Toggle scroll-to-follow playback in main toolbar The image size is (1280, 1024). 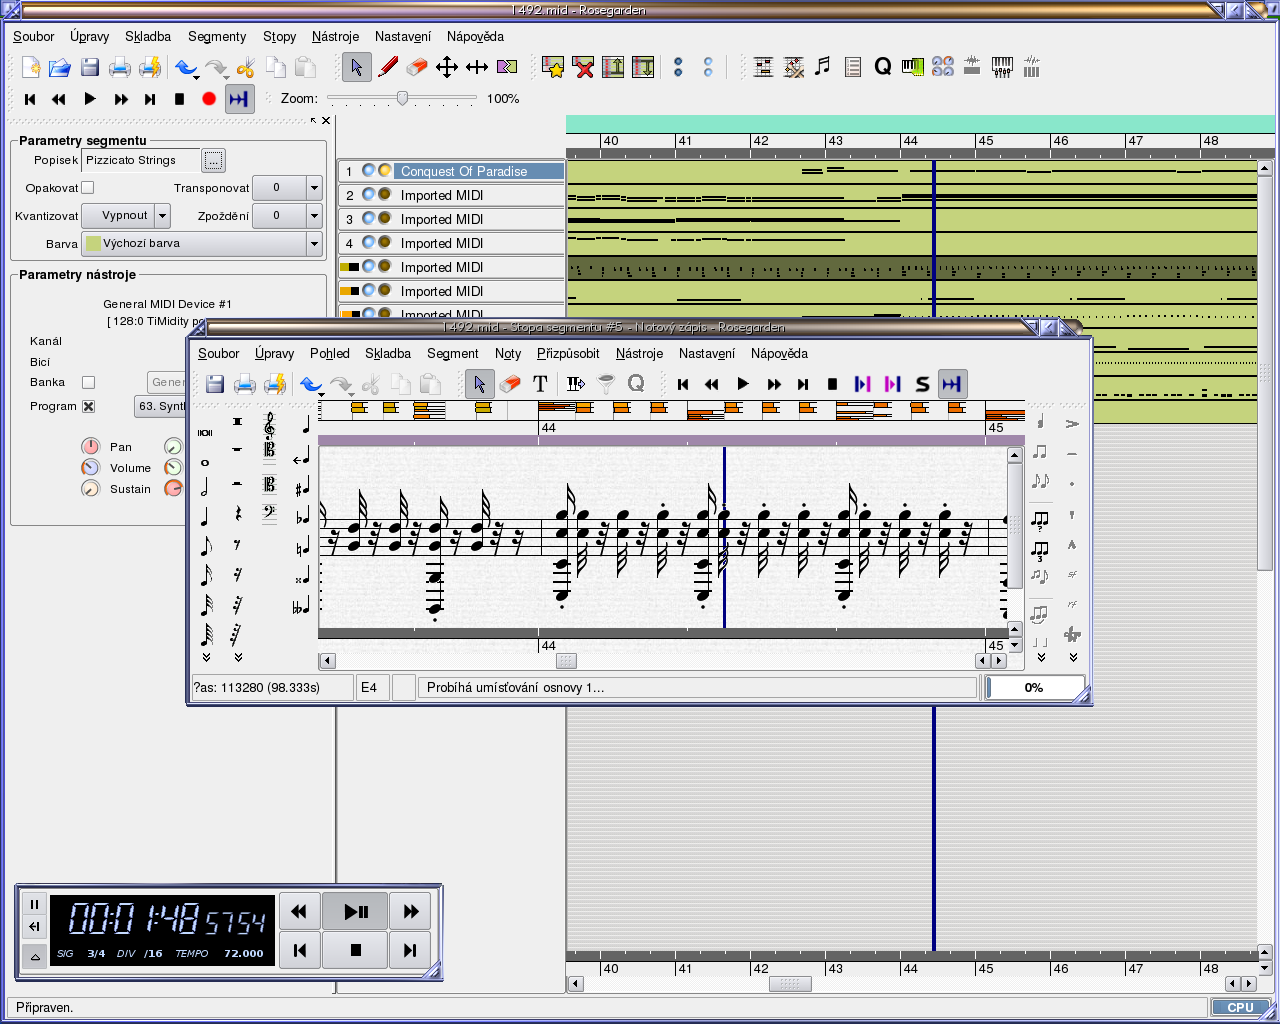click(239, 99)
